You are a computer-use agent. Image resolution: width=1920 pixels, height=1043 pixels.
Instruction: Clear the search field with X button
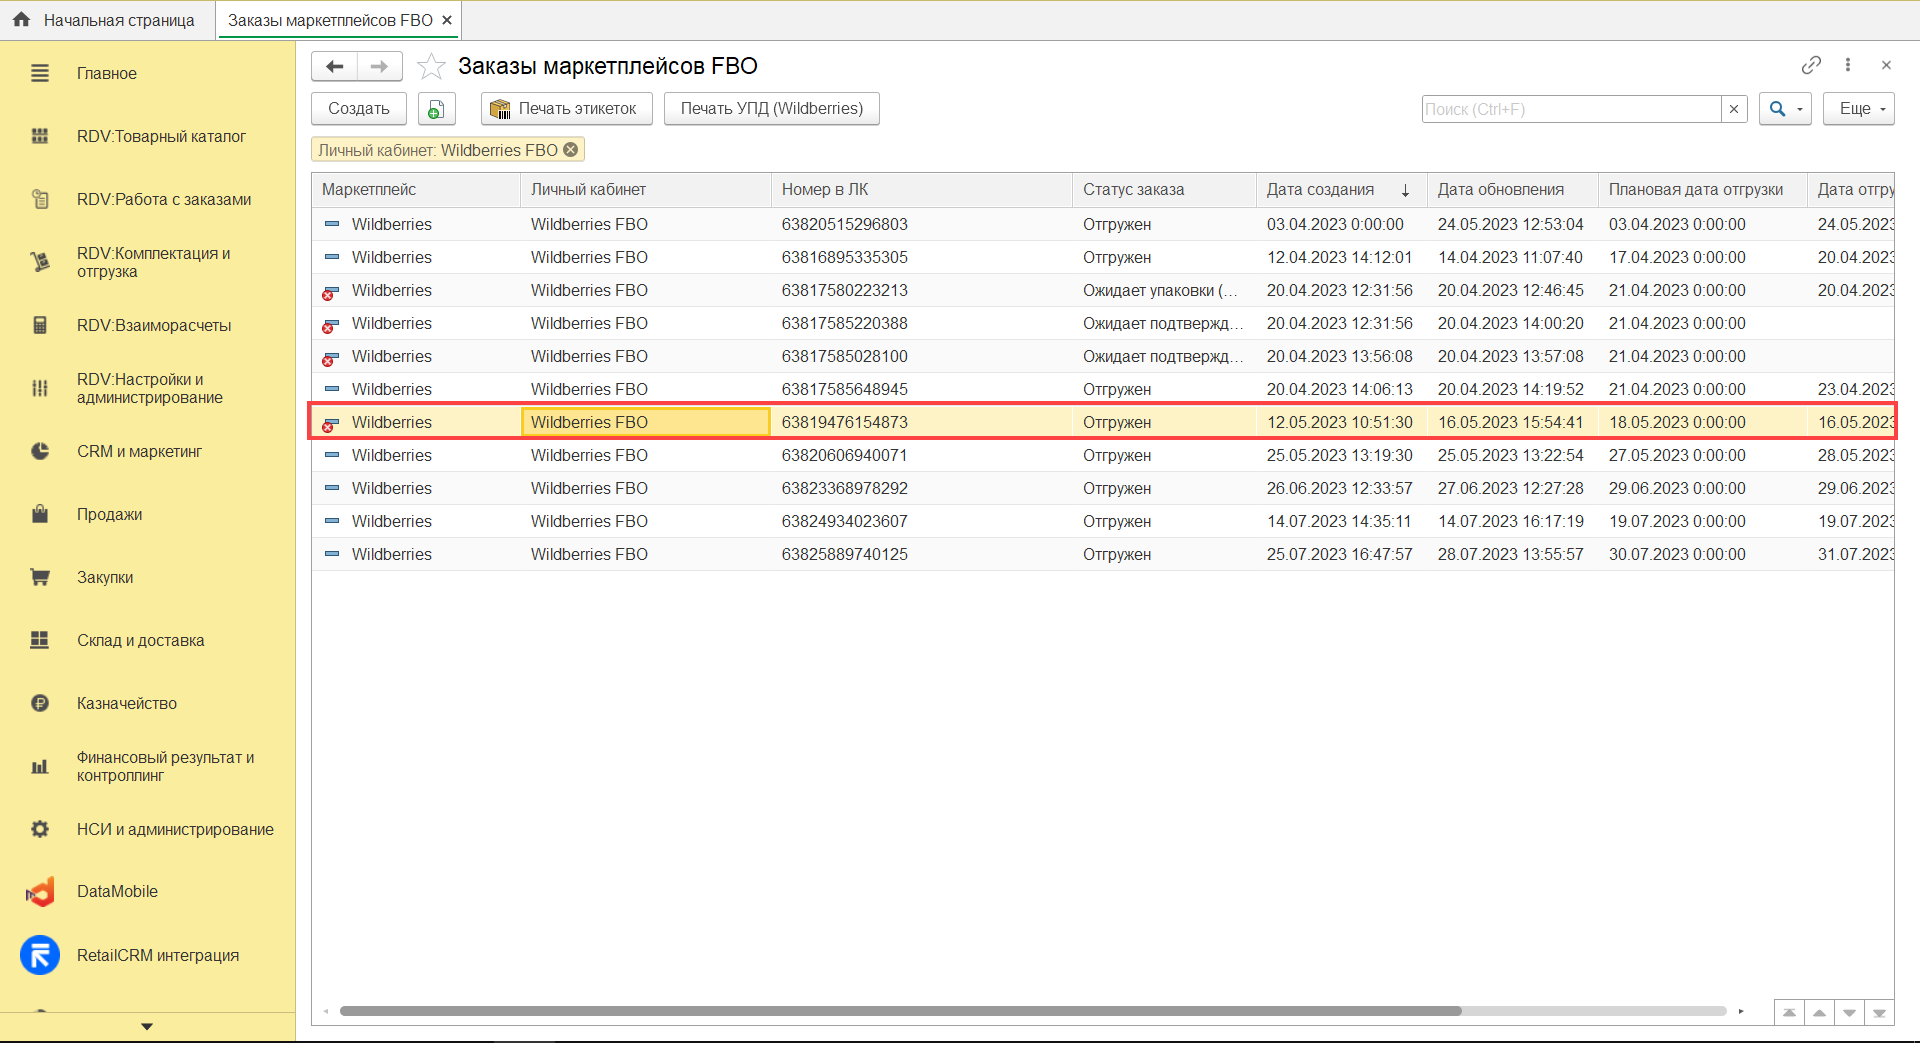point(1734,109)
